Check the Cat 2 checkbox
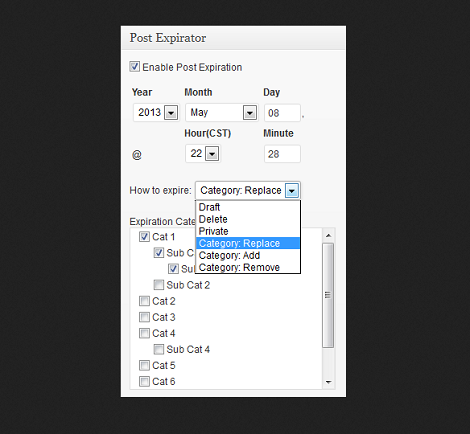The height and width of the screenshot is (434, 470). [x=144, y=301]
